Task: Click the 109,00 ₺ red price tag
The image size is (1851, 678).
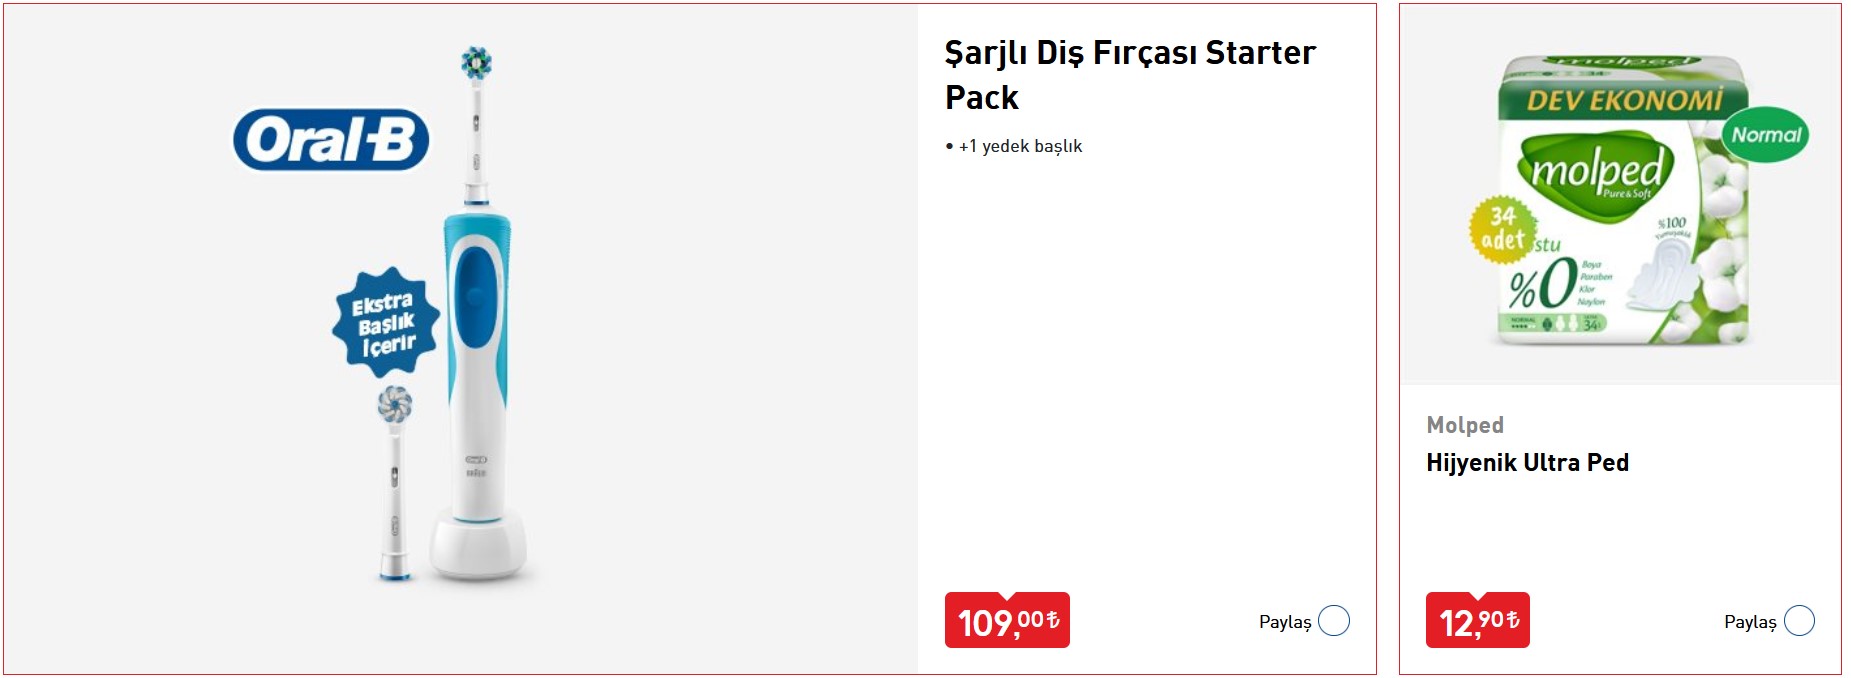Action: (x=1007, y=620)
